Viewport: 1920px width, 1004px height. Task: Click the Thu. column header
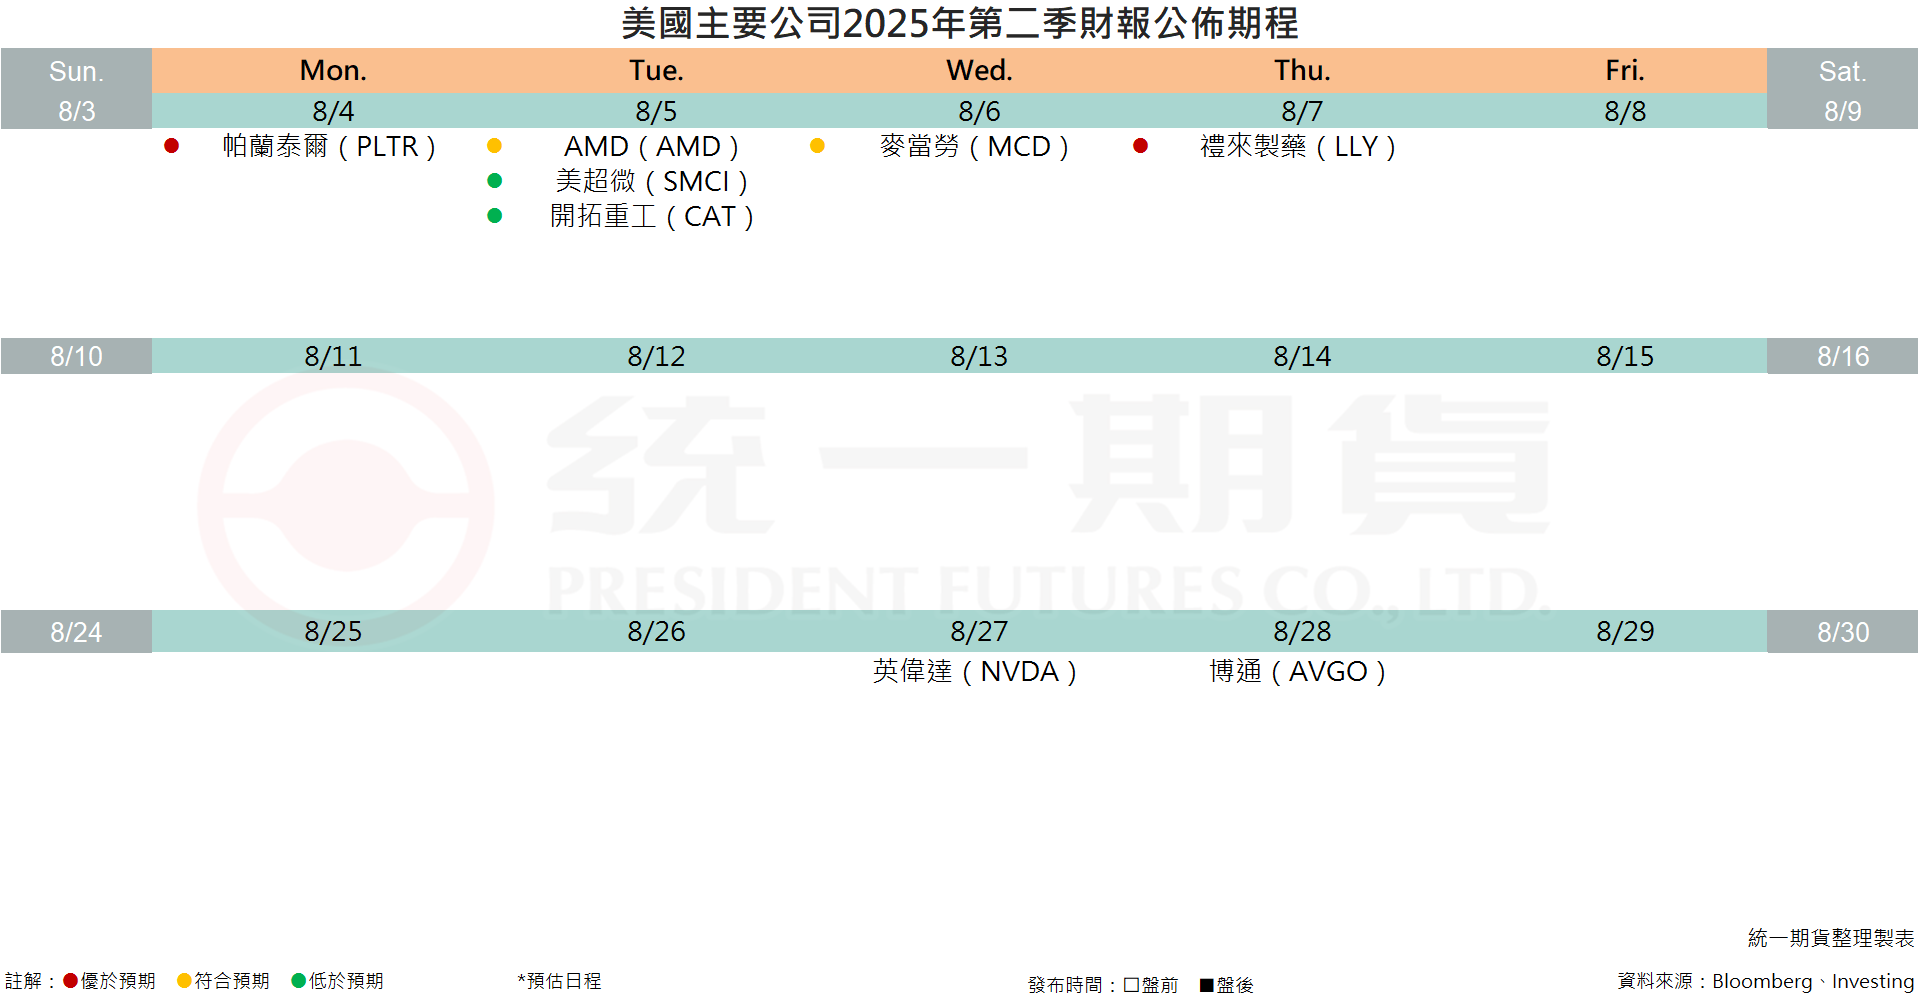coord(1302,71)
